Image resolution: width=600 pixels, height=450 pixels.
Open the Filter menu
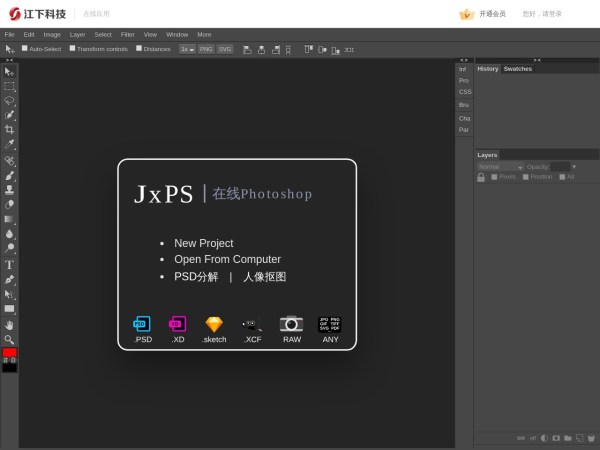coord(127,34)
